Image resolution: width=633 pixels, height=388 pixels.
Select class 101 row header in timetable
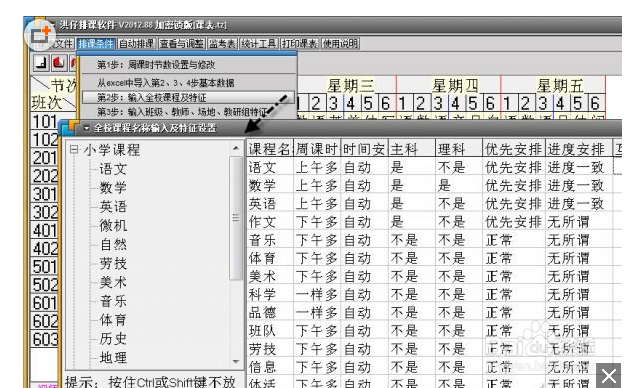(45, 122)
